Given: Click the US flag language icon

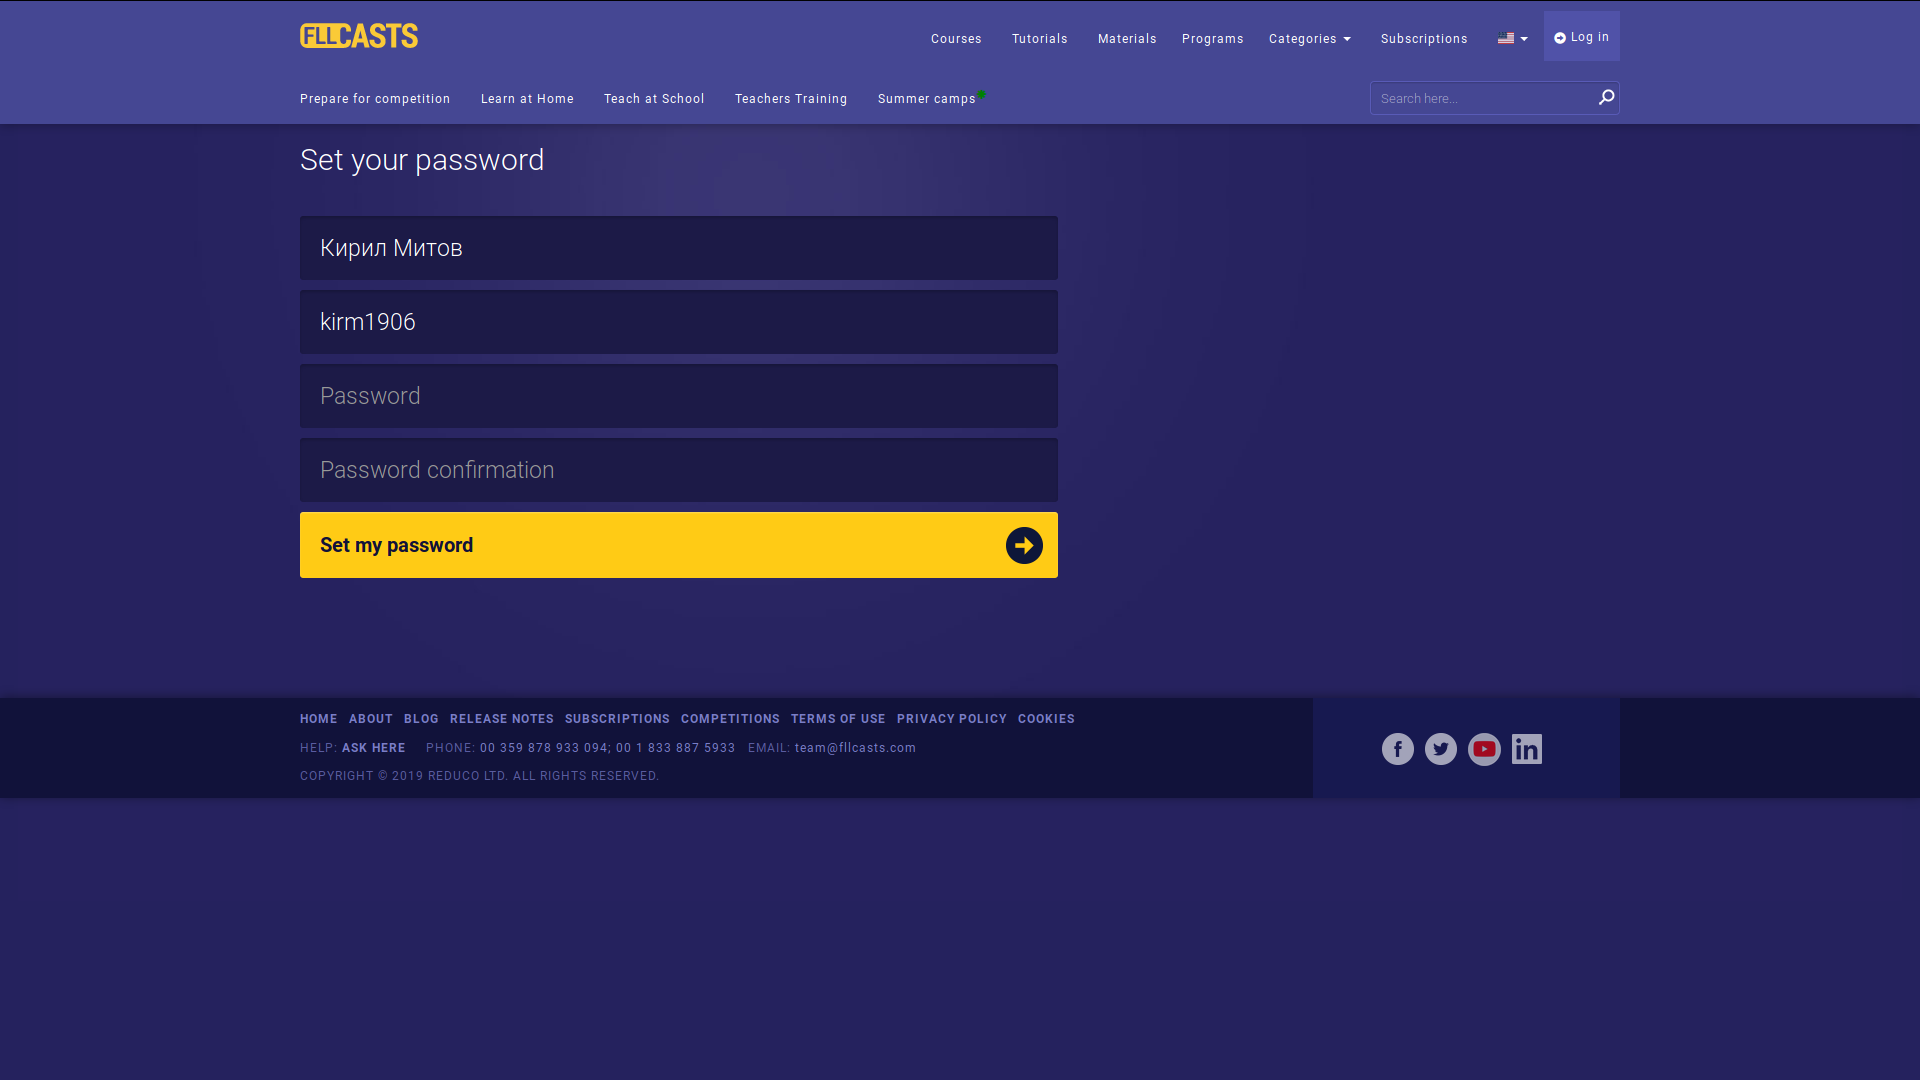Looking at the screenshot, I should click(1505, 38).
